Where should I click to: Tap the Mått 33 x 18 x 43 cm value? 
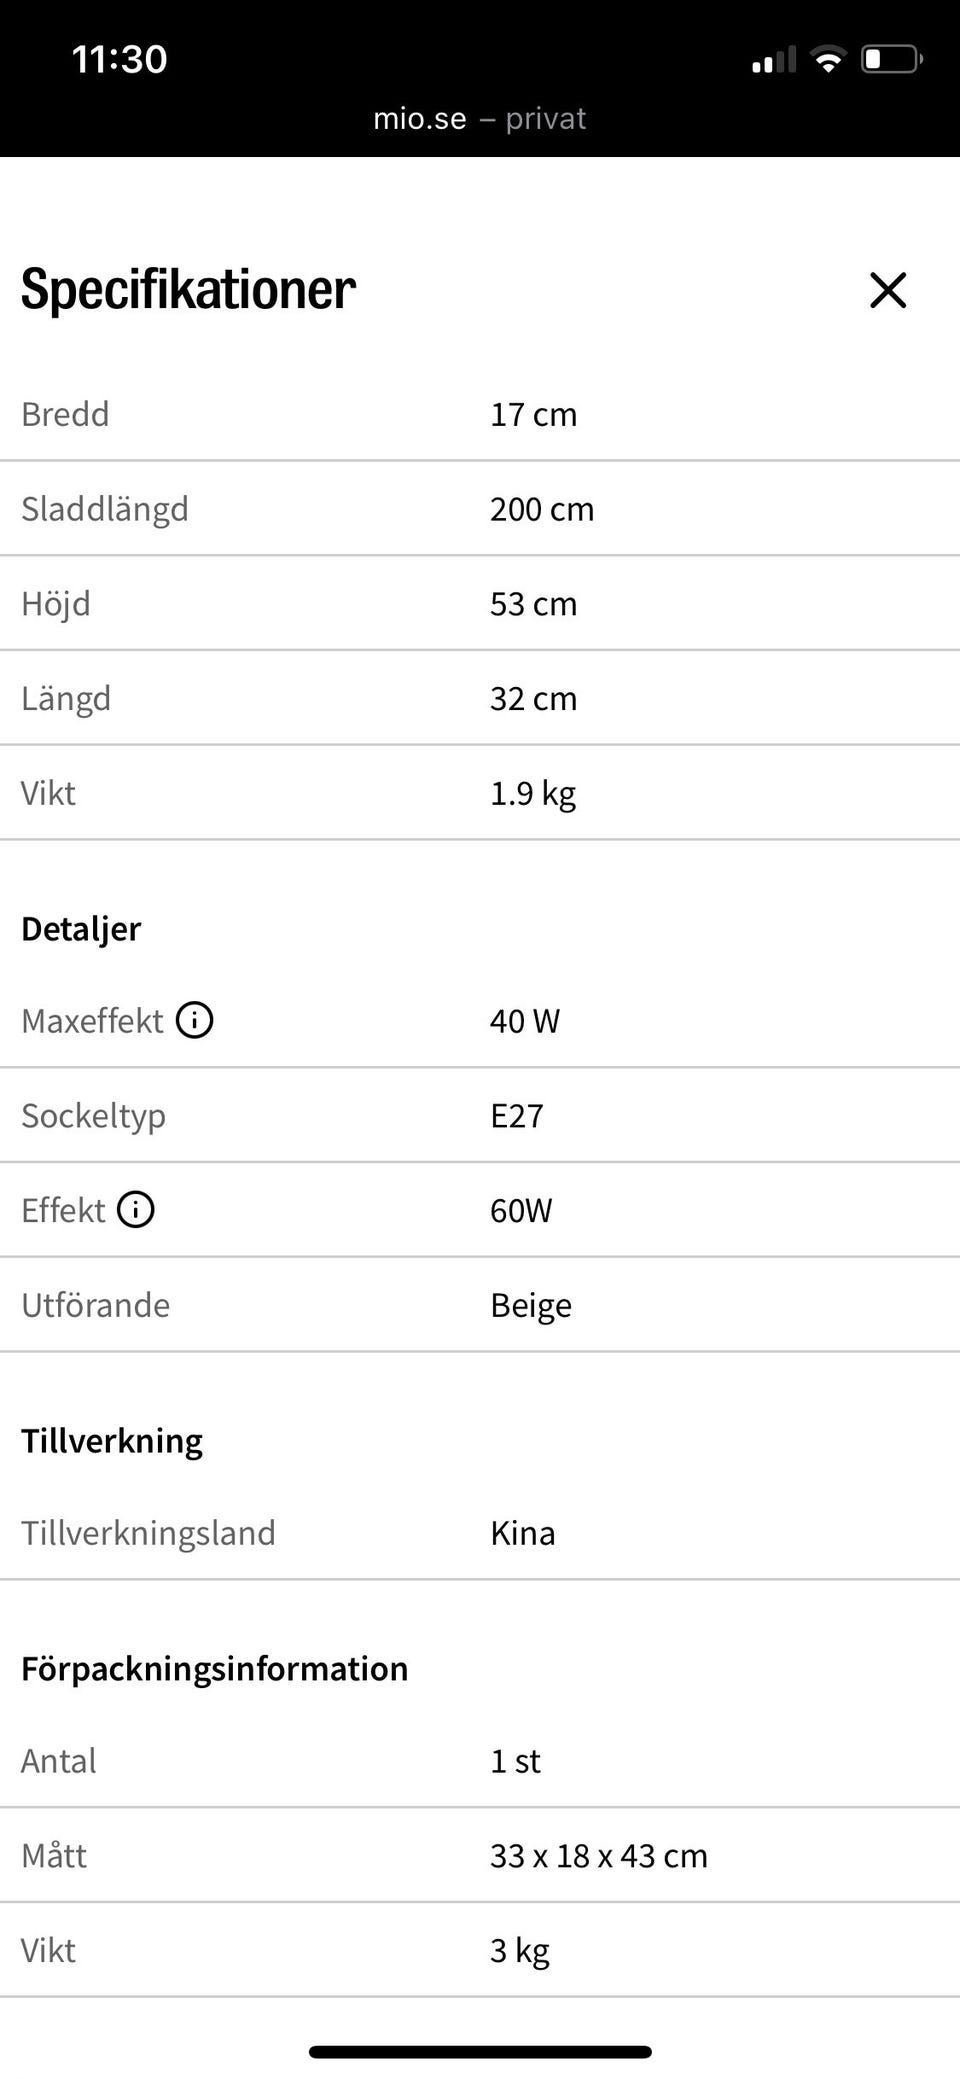(x=599, y=1856)
